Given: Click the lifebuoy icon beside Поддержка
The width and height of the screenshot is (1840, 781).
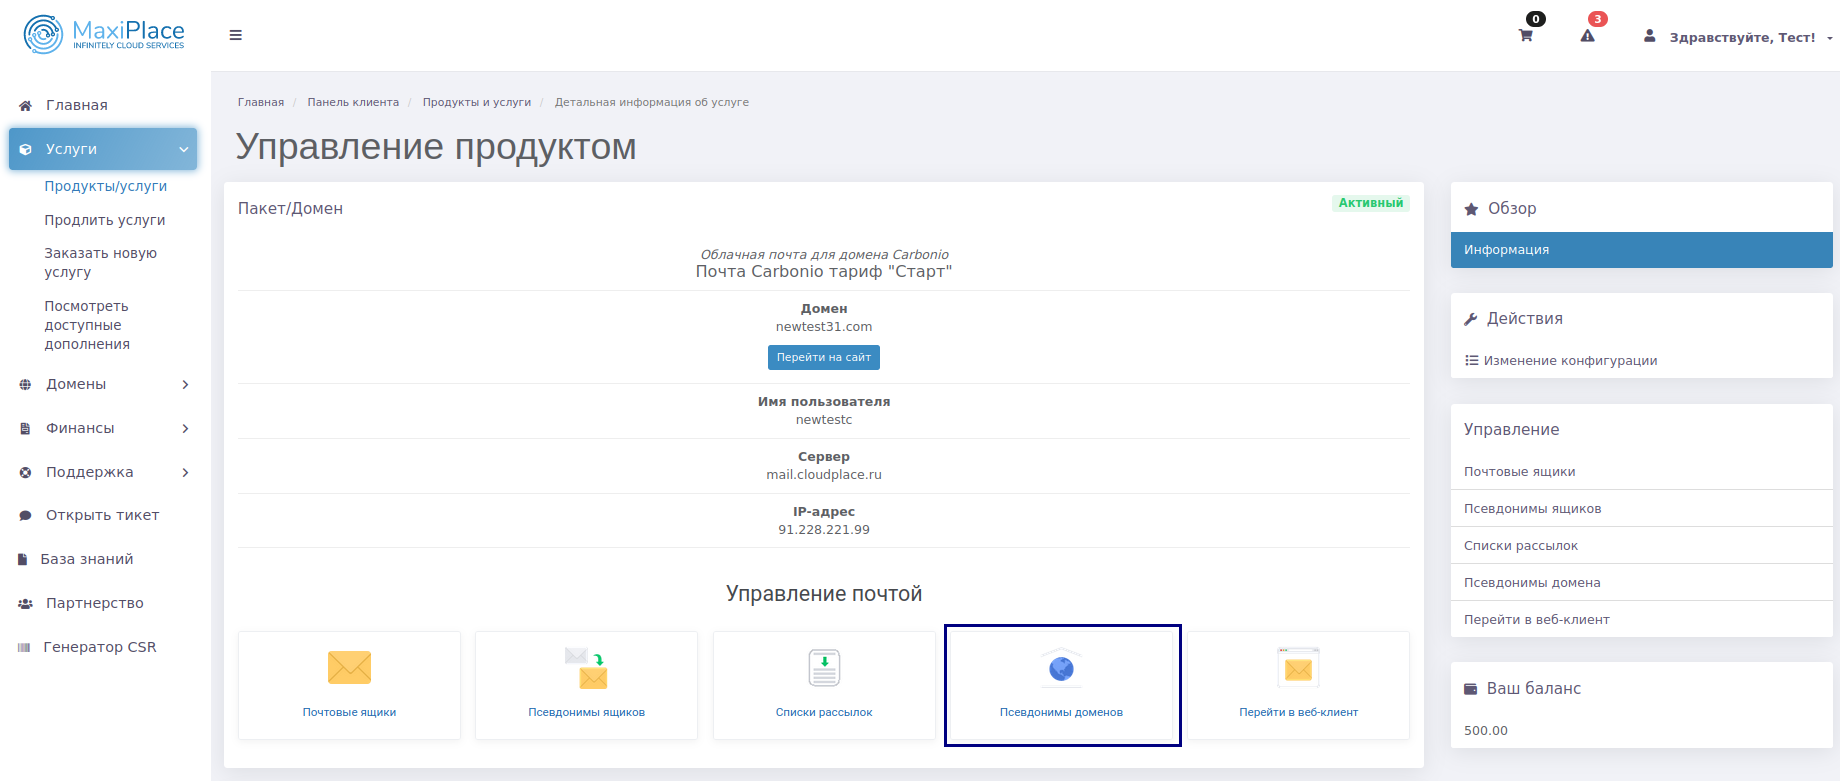Looking at the screenshot, I should [x=25, y=472].
